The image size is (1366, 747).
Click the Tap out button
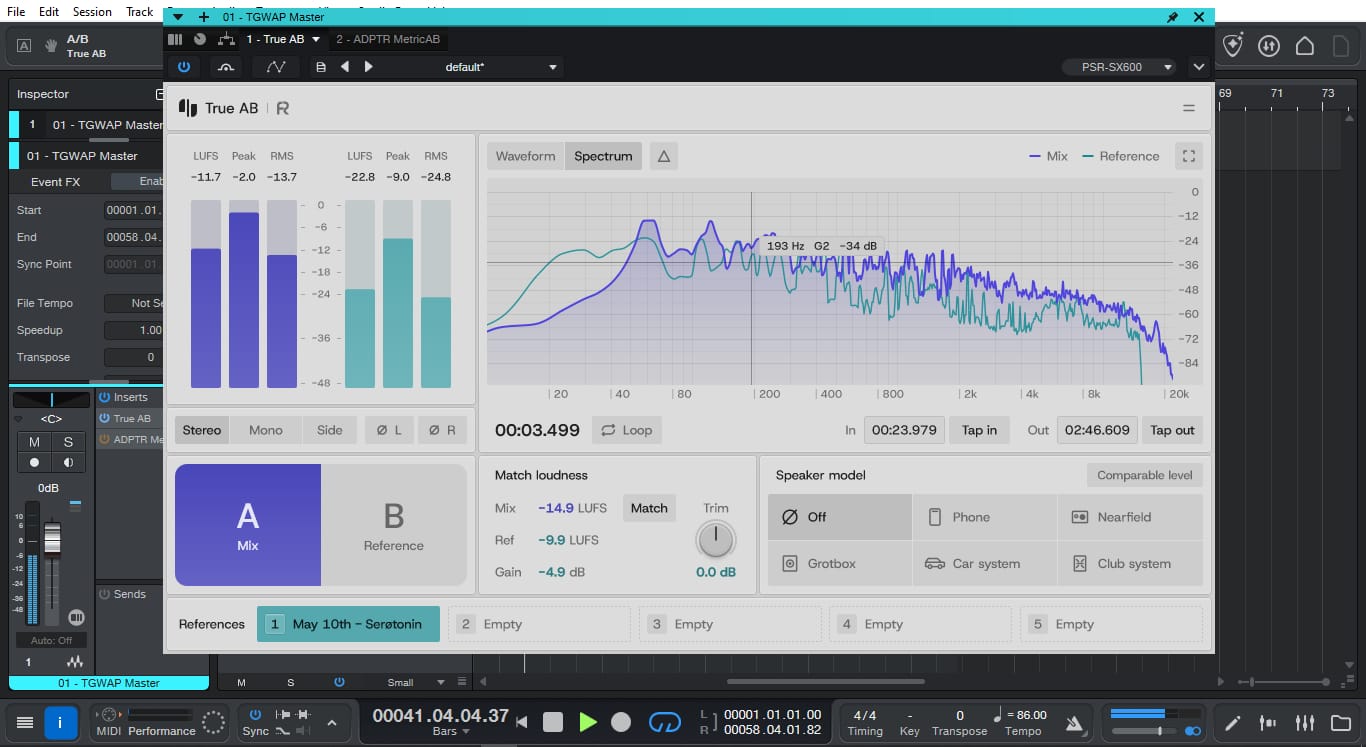click(1172, 430)
